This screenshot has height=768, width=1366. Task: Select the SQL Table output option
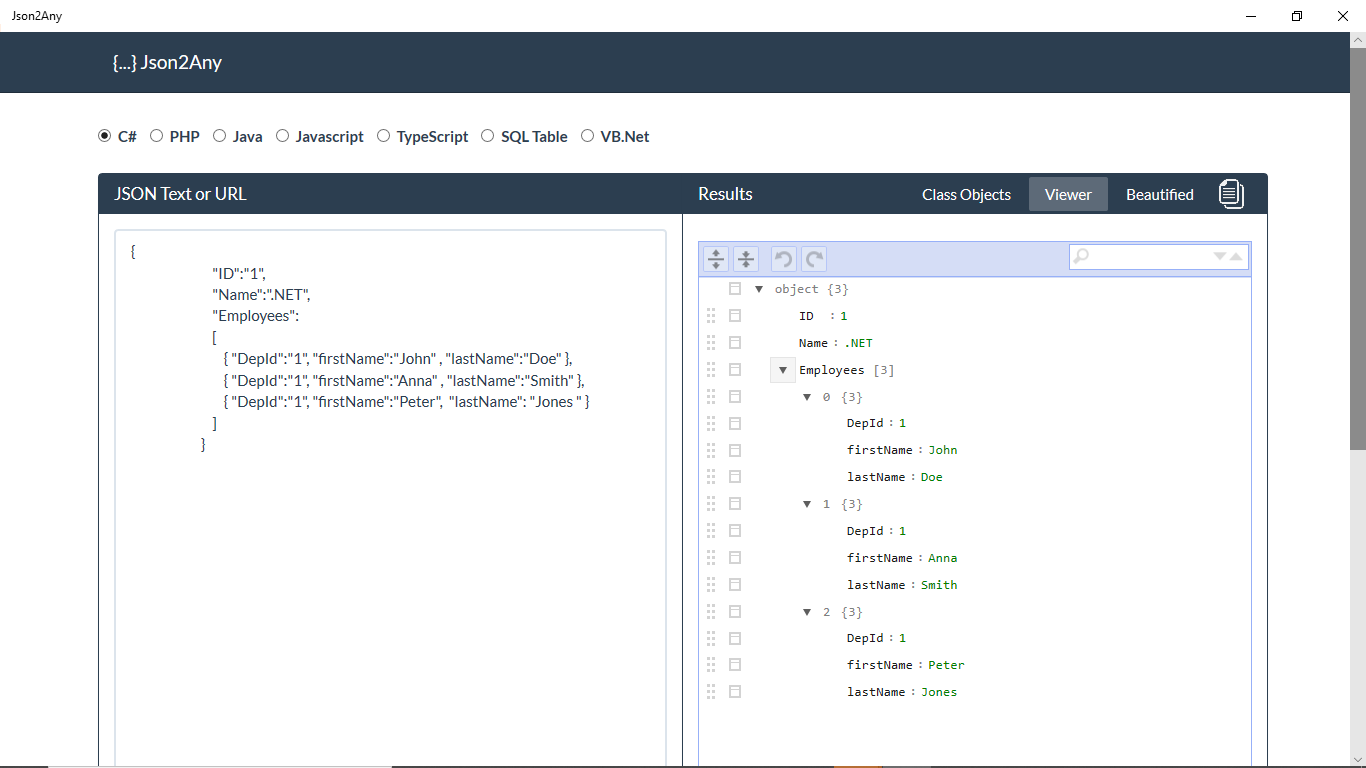coord(487,135)
